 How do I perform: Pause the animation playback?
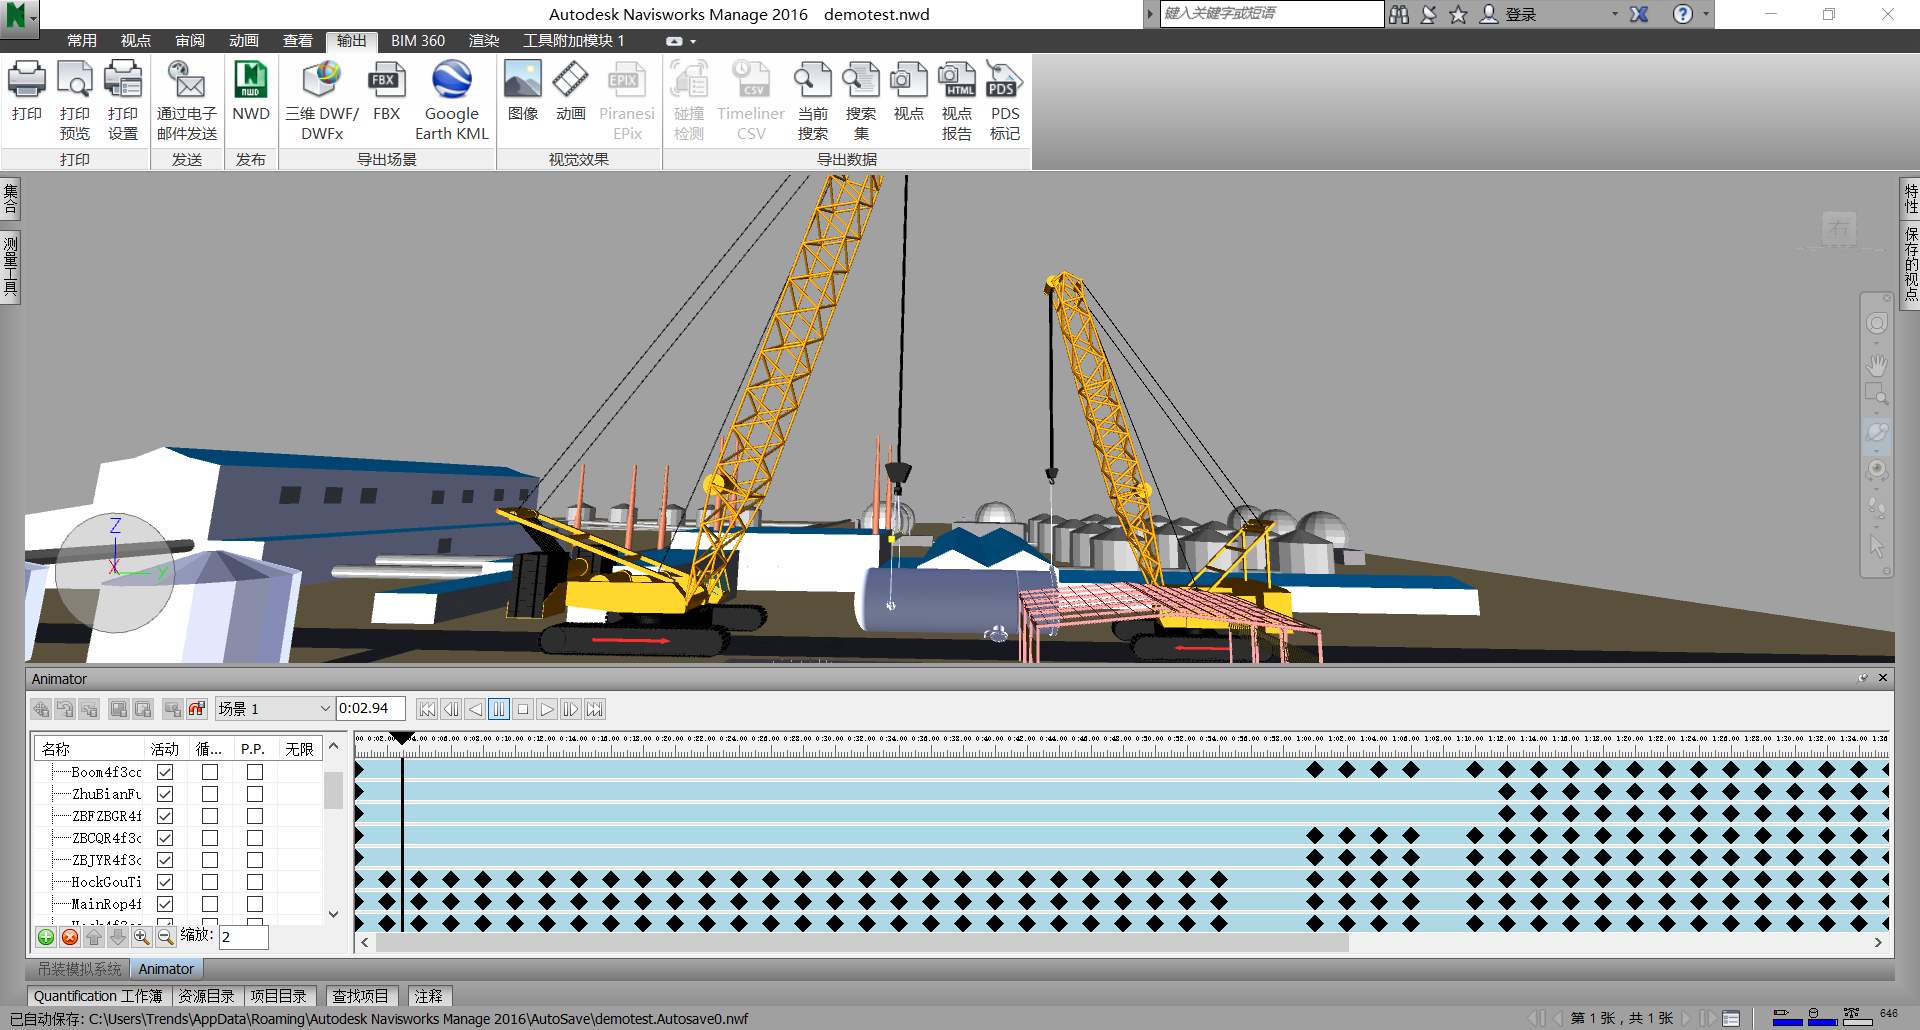click(499, 709)
